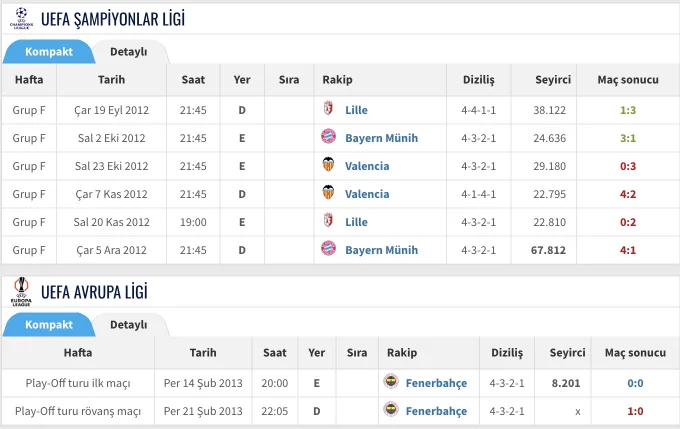Click Fenerbahçe crest, 14 Şub 2013 row
This screenshot has width=680, height=429.
coord(391,381)
